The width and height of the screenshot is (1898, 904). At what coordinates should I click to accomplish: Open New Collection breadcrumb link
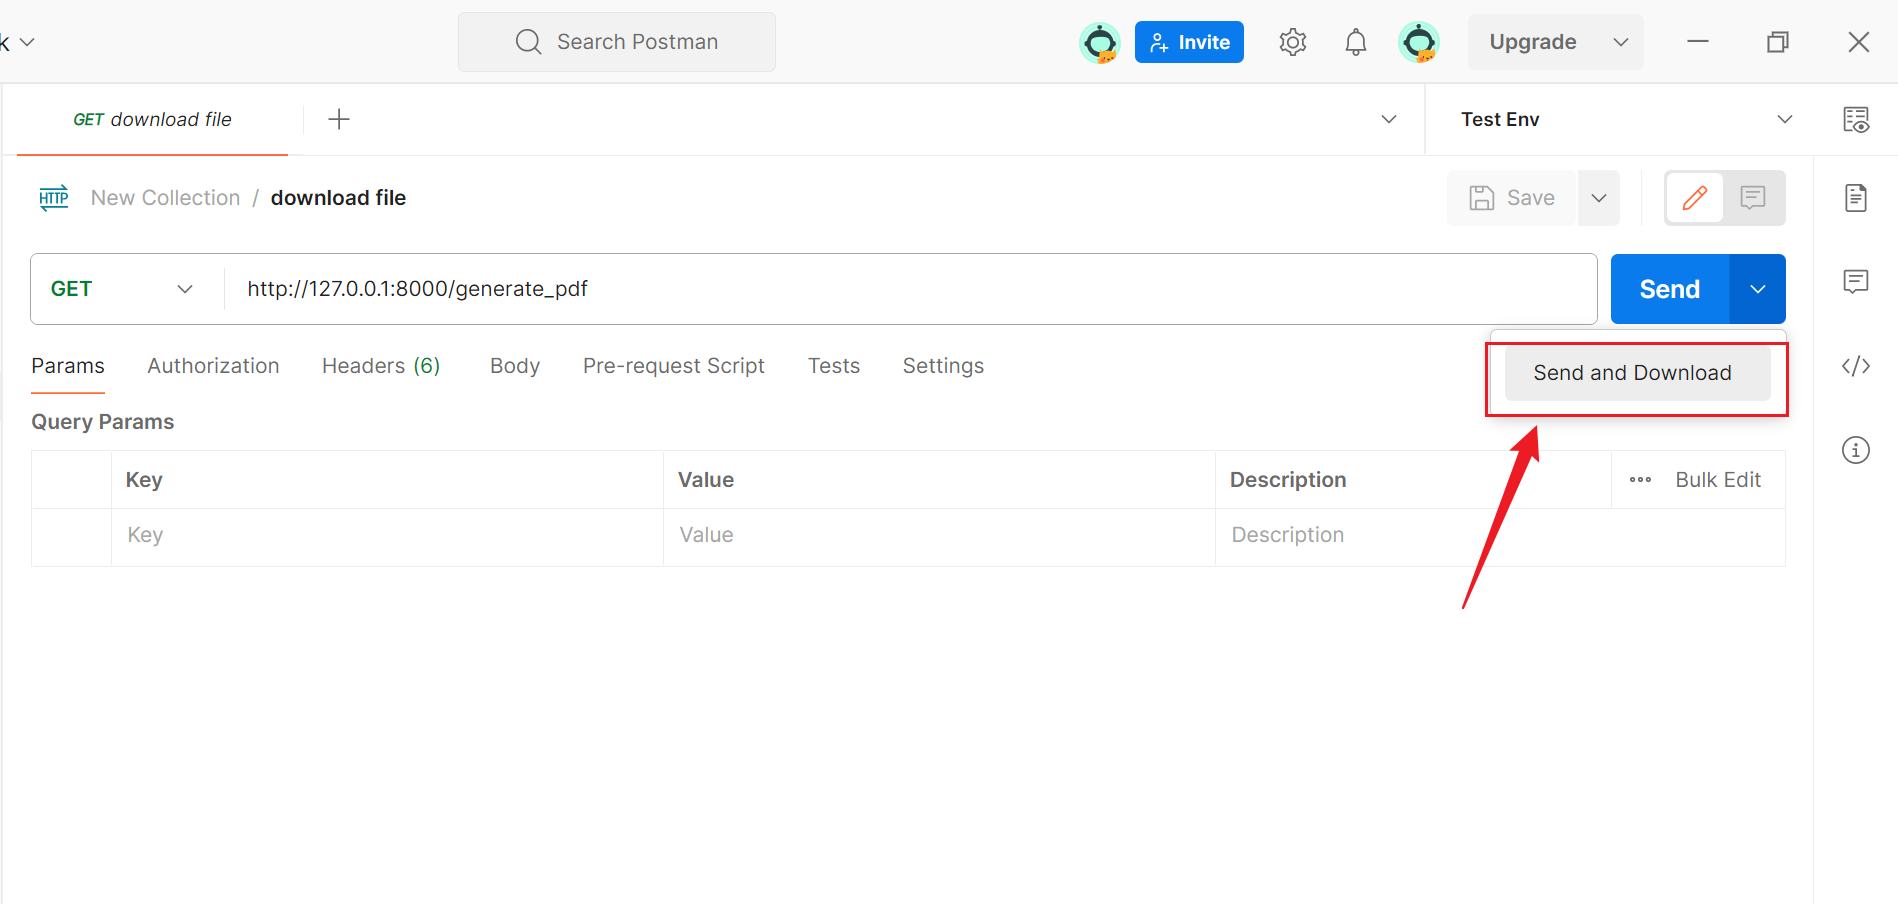[166, 198]
